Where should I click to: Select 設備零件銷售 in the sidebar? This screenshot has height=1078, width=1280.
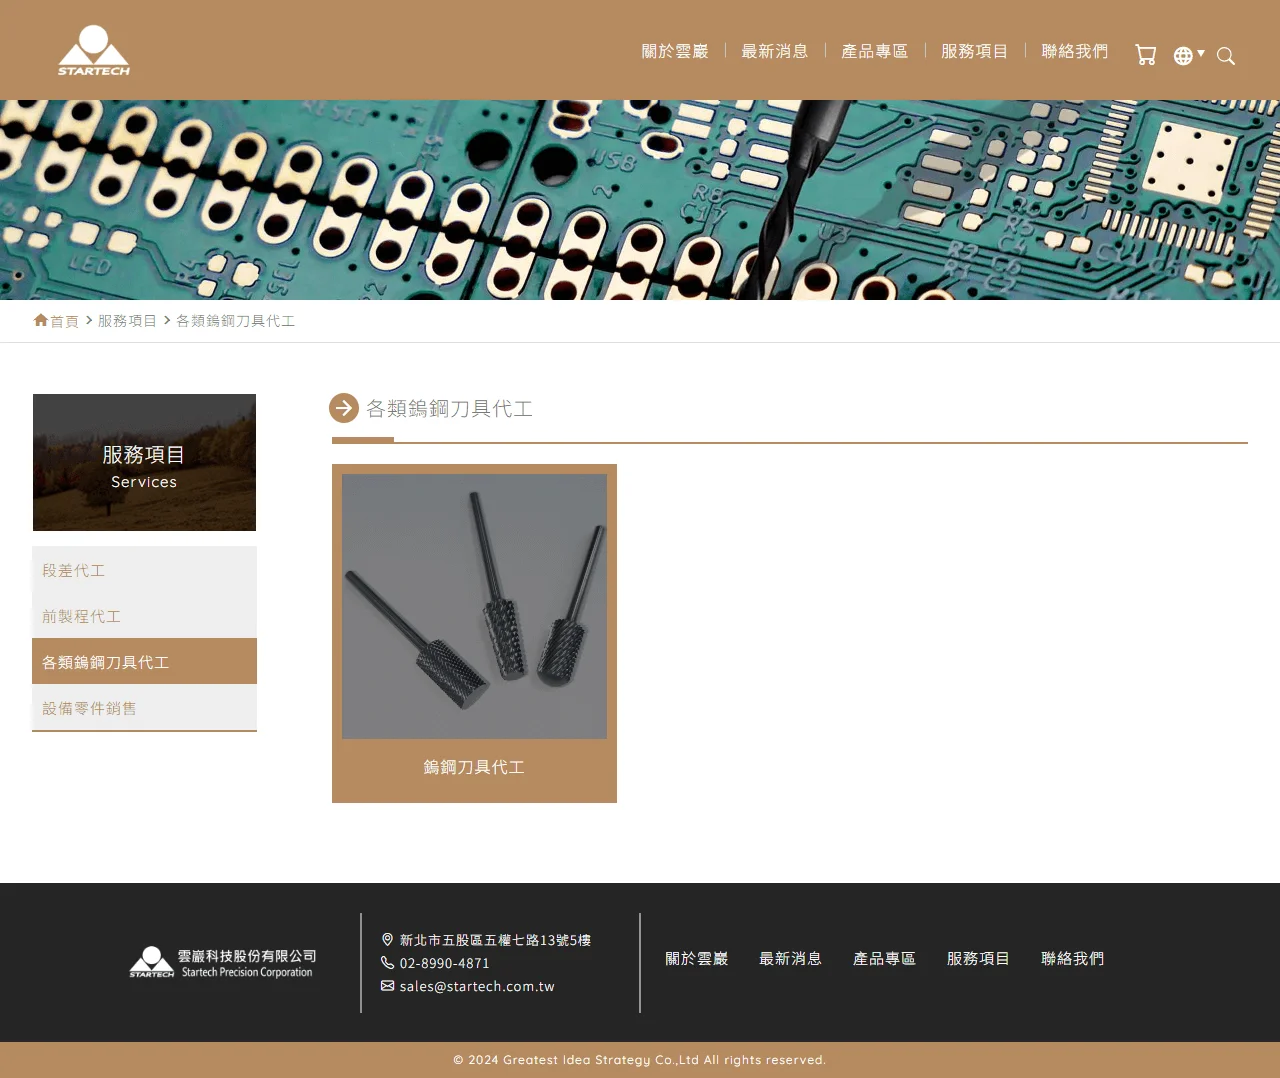[144, 708]
